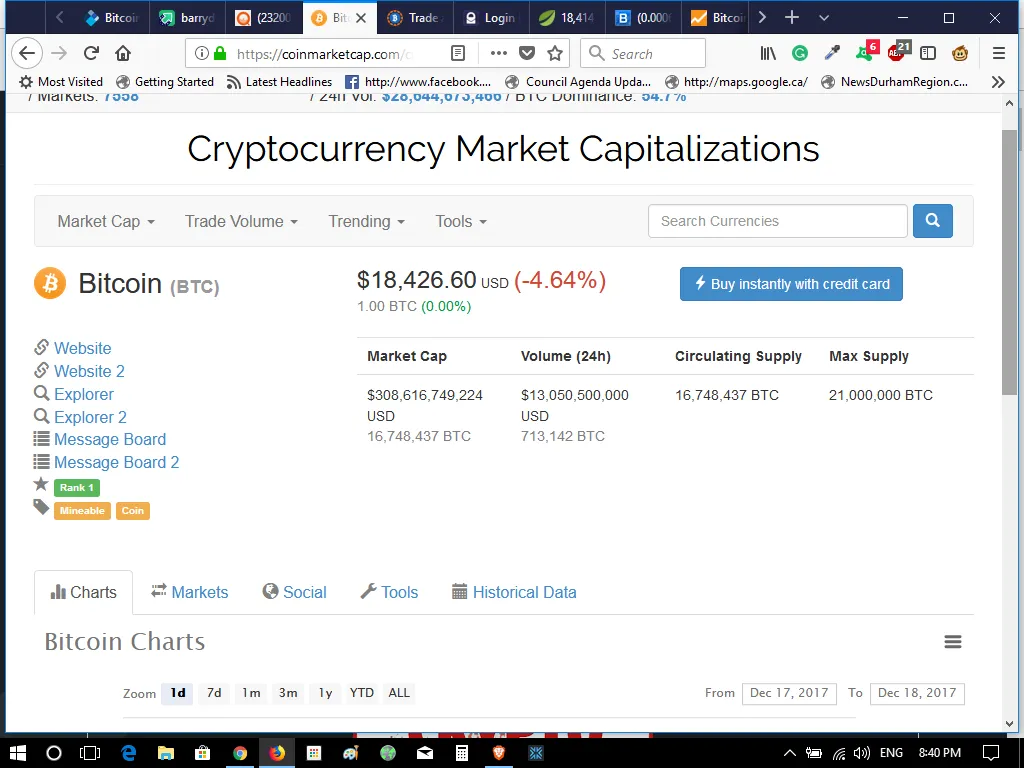
Task: Open the Windows notification center icon
Action: coord(990,753)
